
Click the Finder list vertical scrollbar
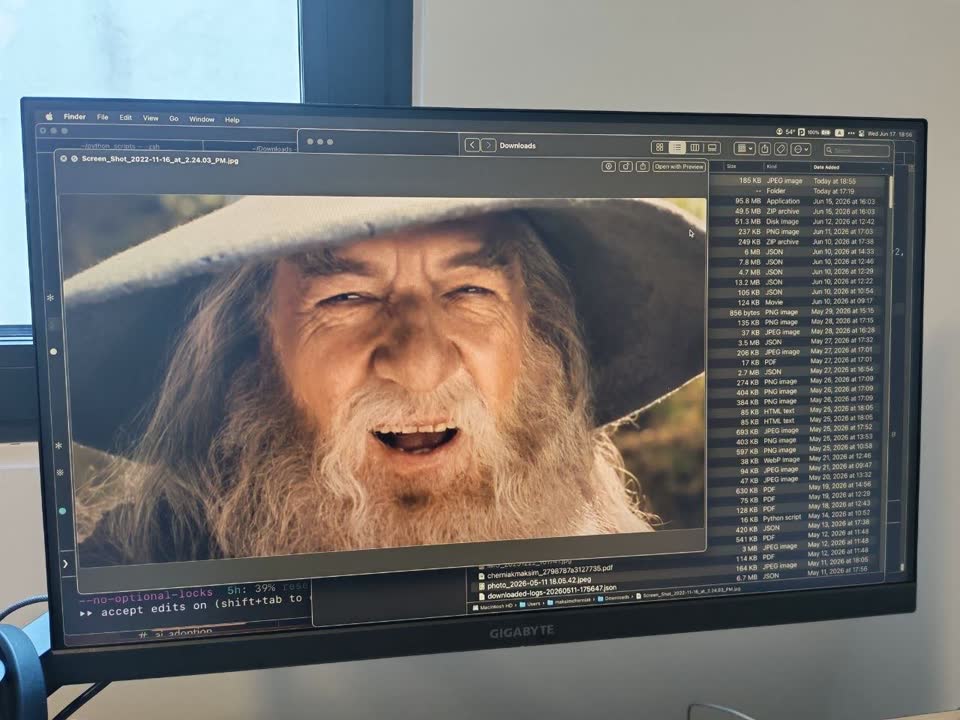pos(891,191)
